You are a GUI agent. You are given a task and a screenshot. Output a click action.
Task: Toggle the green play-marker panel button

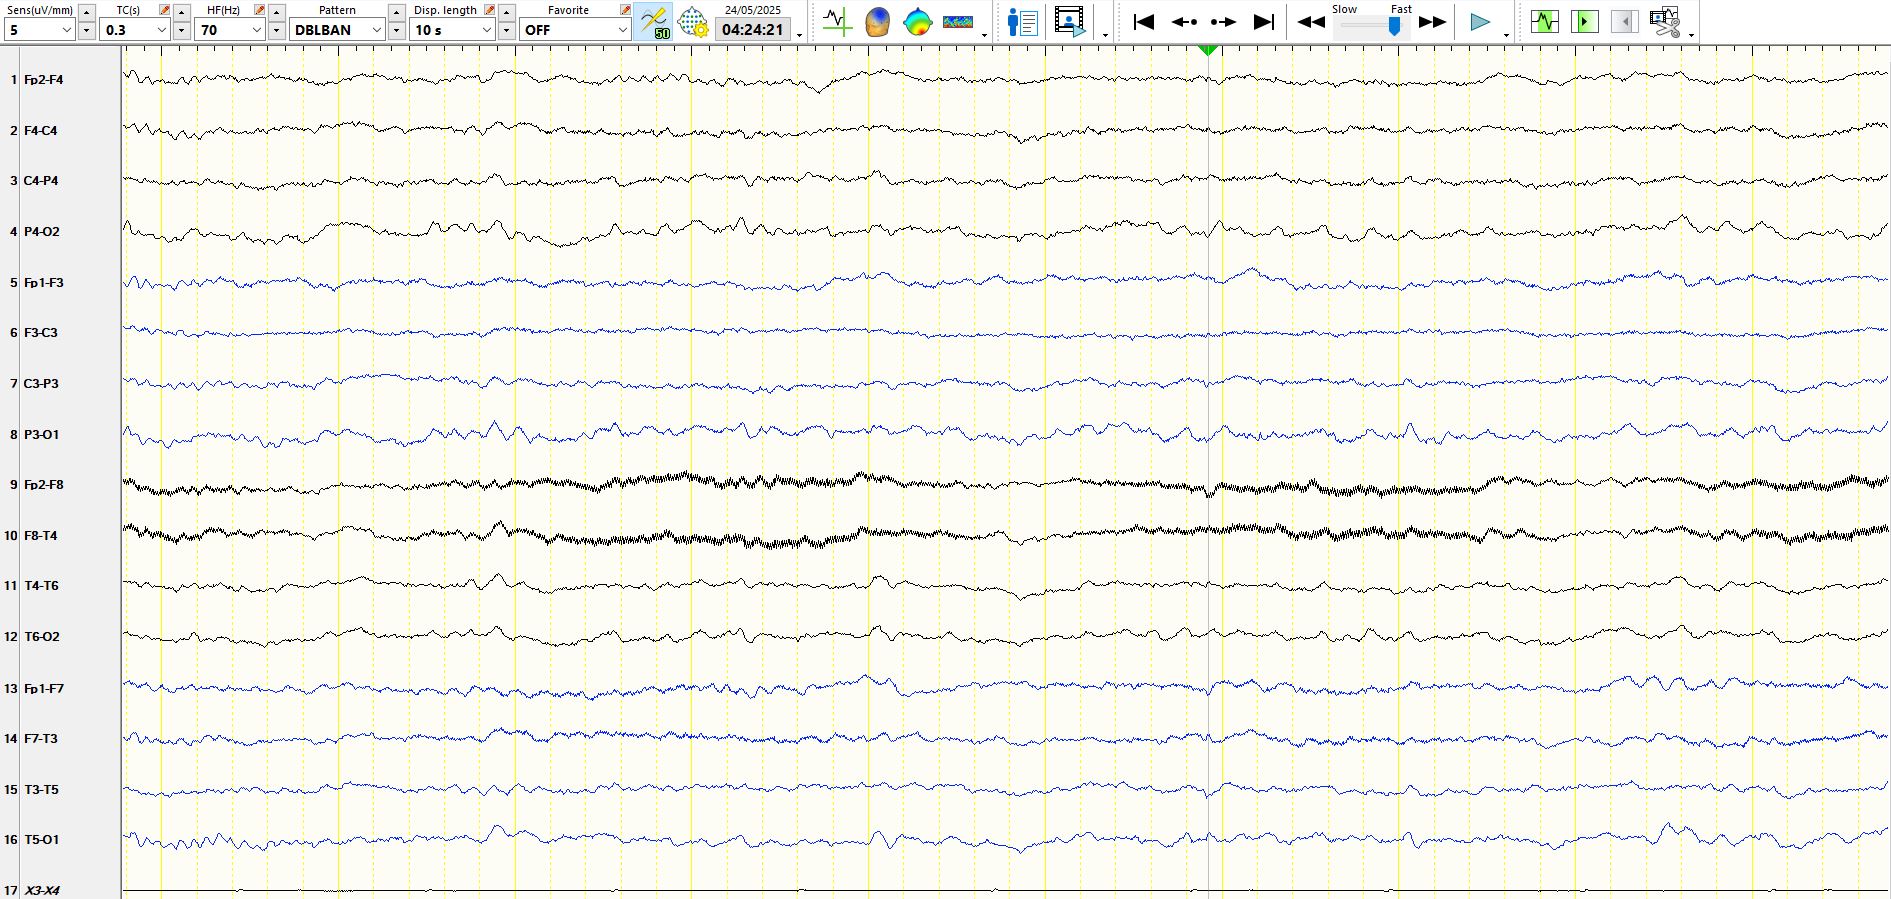click(1584, 22)
